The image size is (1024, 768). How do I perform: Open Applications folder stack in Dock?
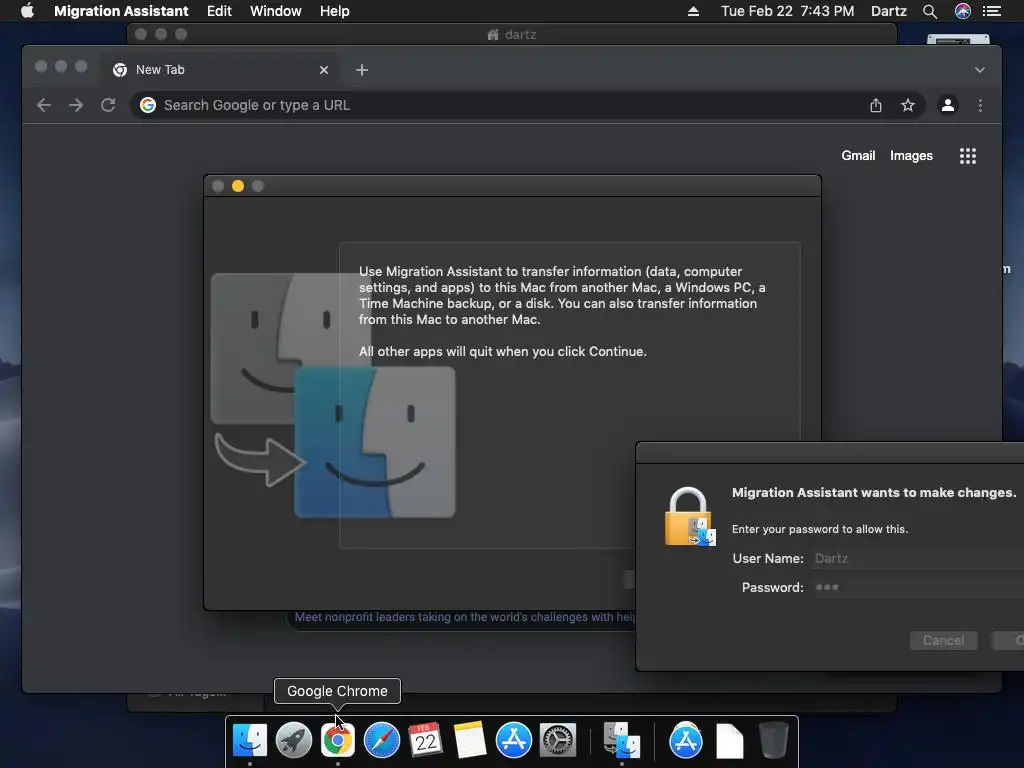coord(686,741)
